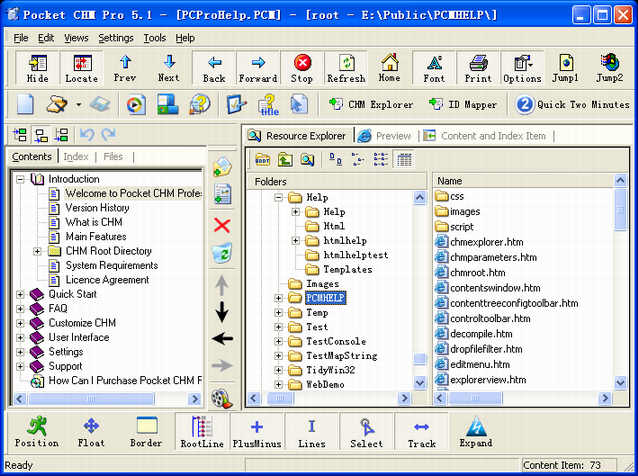This screenshot has height=476, width=638.
Task: Click the Locate toolbar icon
Action: 82,68
